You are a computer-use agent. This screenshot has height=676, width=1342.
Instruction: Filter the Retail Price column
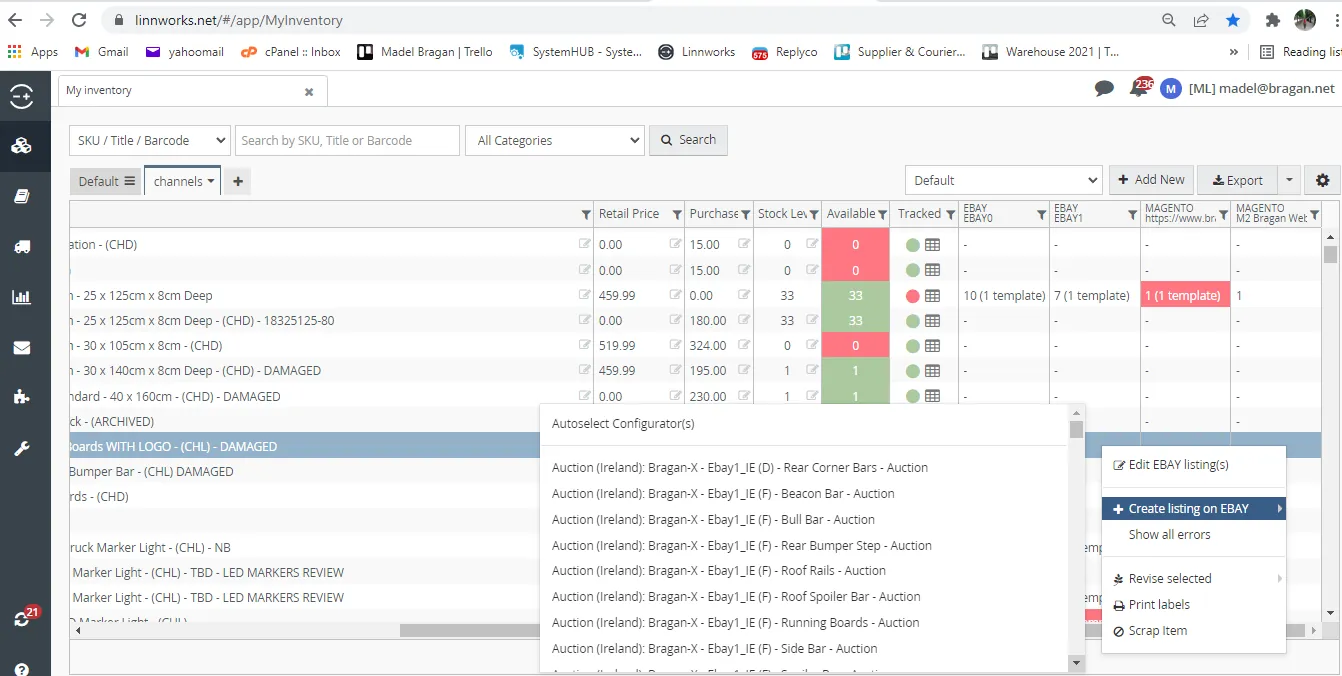click(677, 214)
